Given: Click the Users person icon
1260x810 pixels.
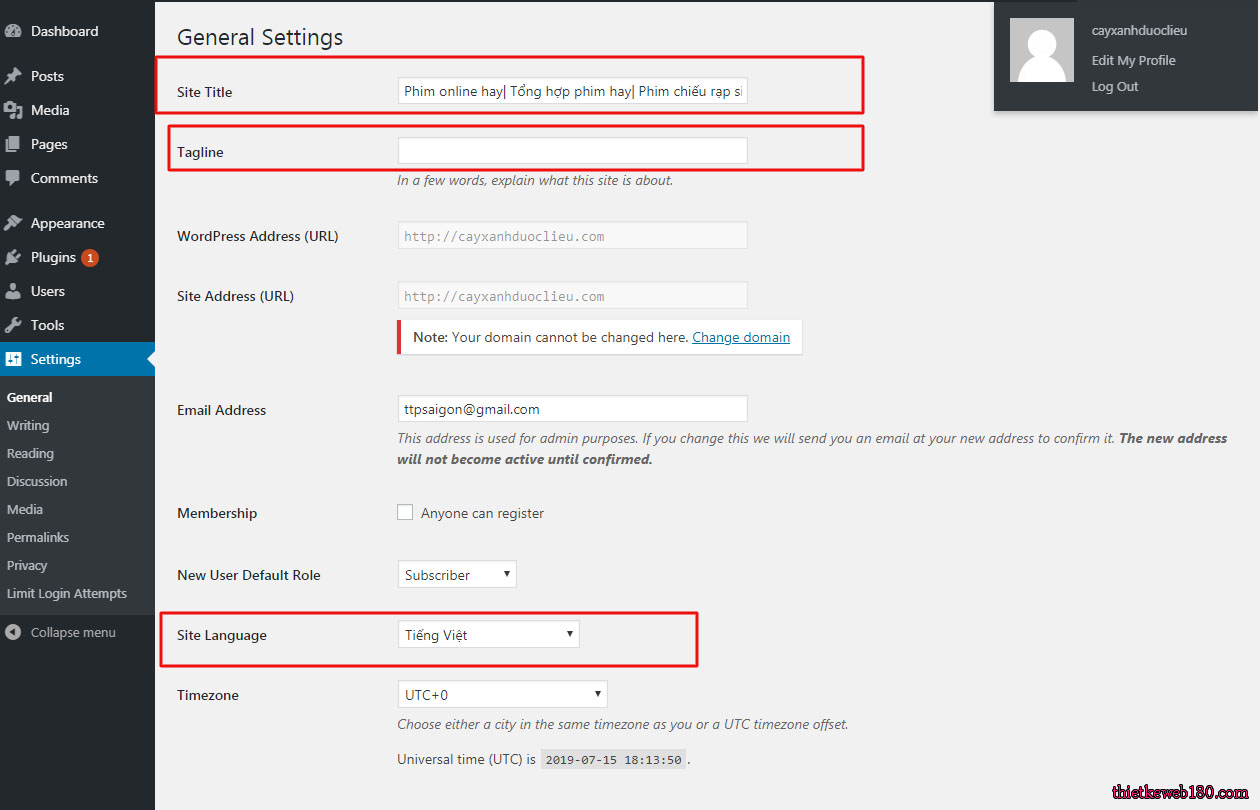Looking at the screenshot, I should click(13, 291).
